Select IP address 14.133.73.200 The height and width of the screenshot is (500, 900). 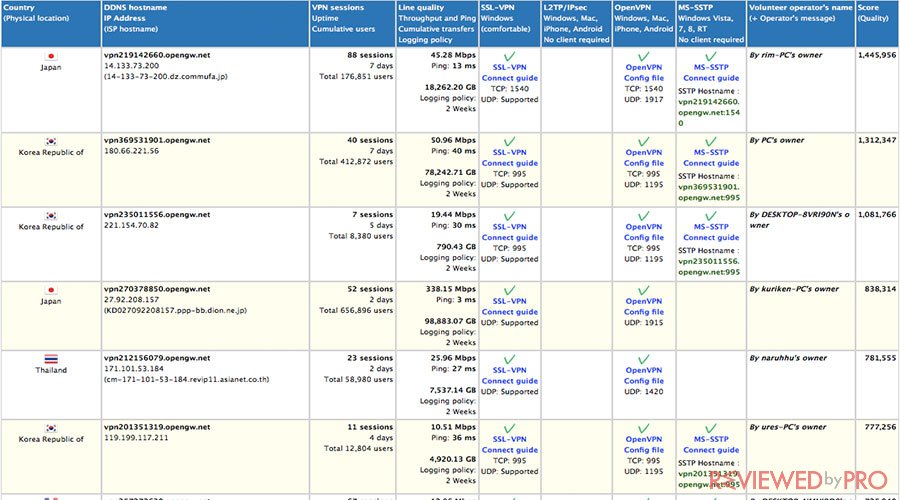(131, 66)
